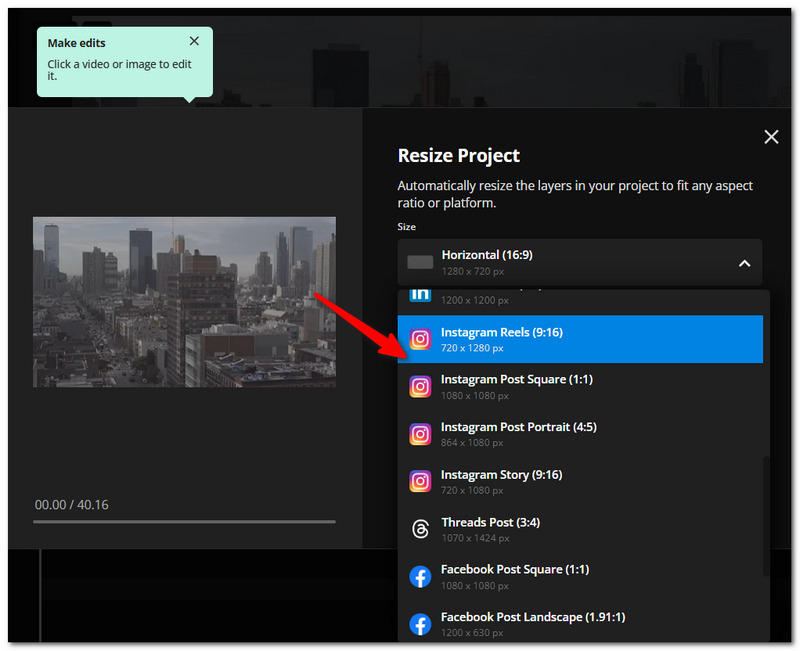Click Facebook icon beside Post Square

420,577
